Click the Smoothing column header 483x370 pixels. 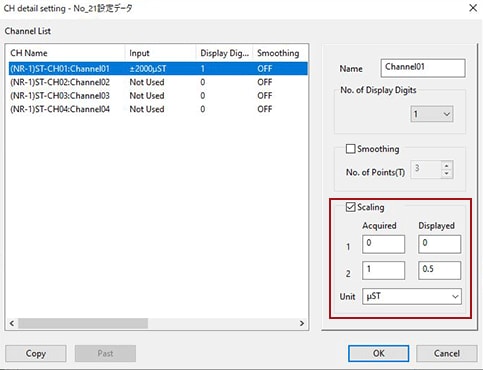pos(280,53)
